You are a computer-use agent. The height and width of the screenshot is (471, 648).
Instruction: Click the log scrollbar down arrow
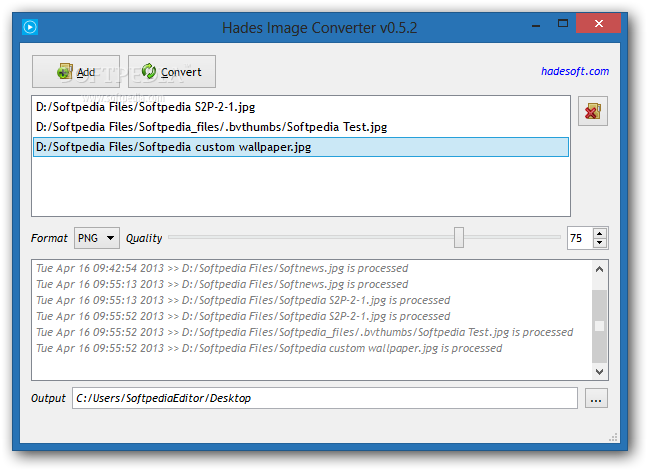[x=600, y=371]
